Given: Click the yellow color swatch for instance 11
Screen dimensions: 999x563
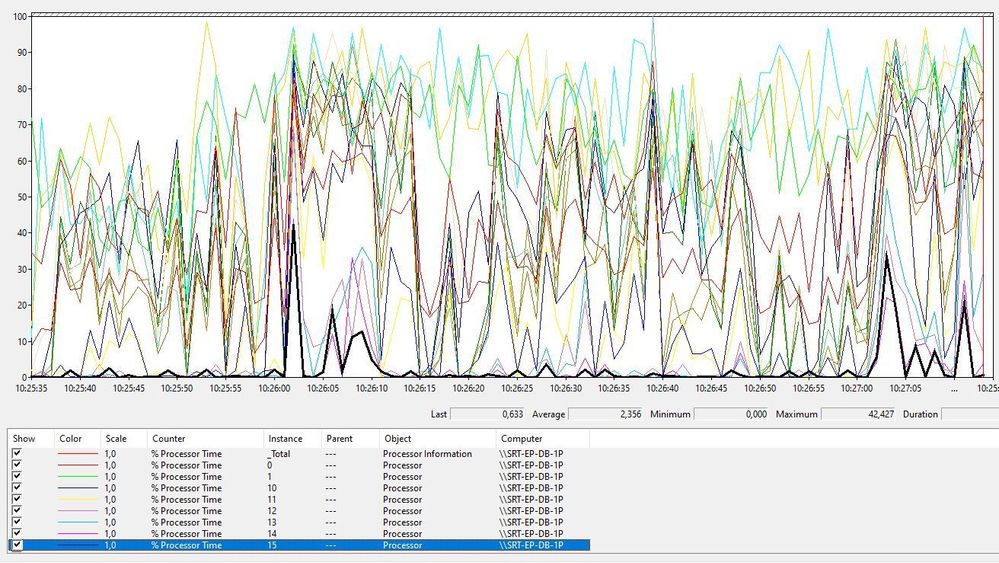Looking at the screenshot, I should click(x=78, y=499).
